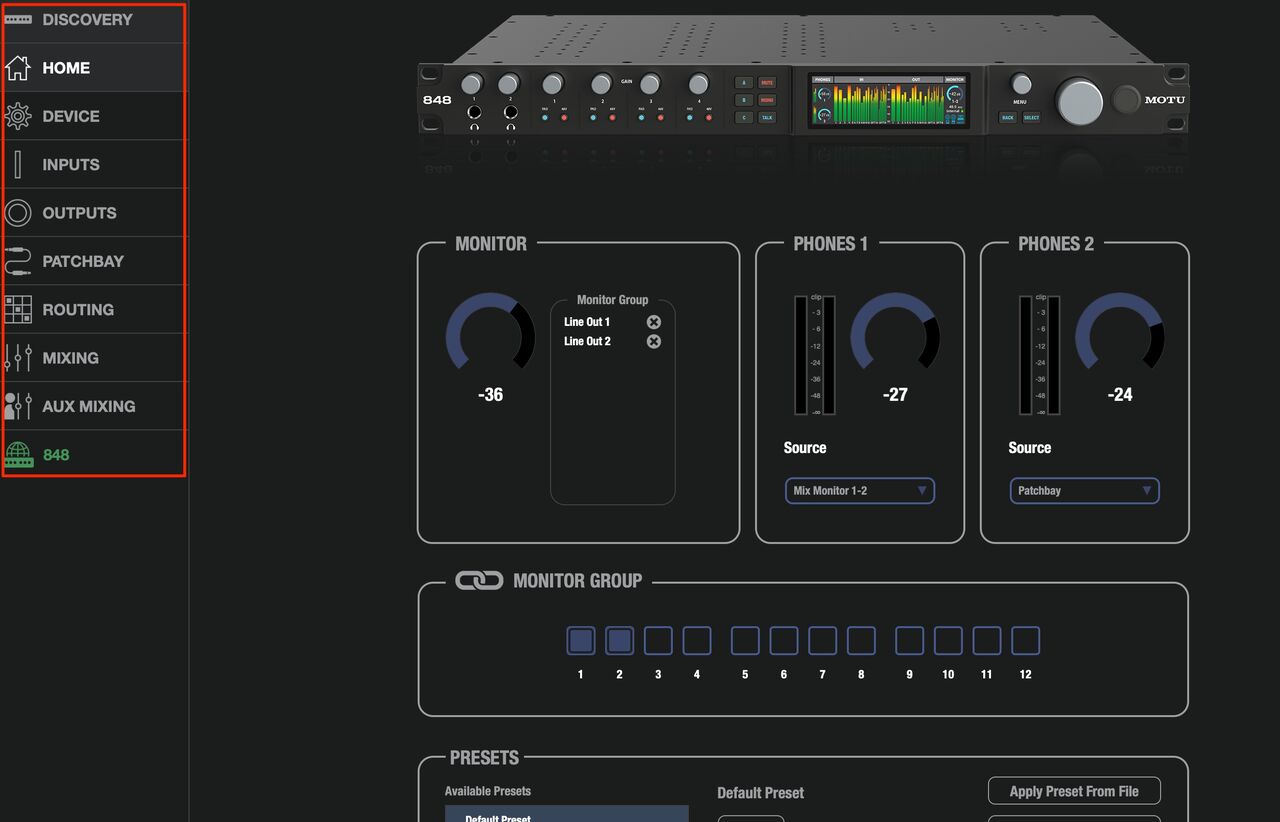Click the "Line Out 2" entry text

[x=587, y=342]
